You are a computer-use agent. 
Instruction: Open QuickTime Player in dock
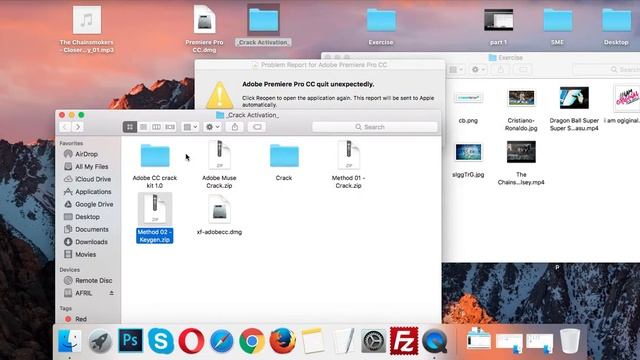pyautogui.click(x=435, y=340)
